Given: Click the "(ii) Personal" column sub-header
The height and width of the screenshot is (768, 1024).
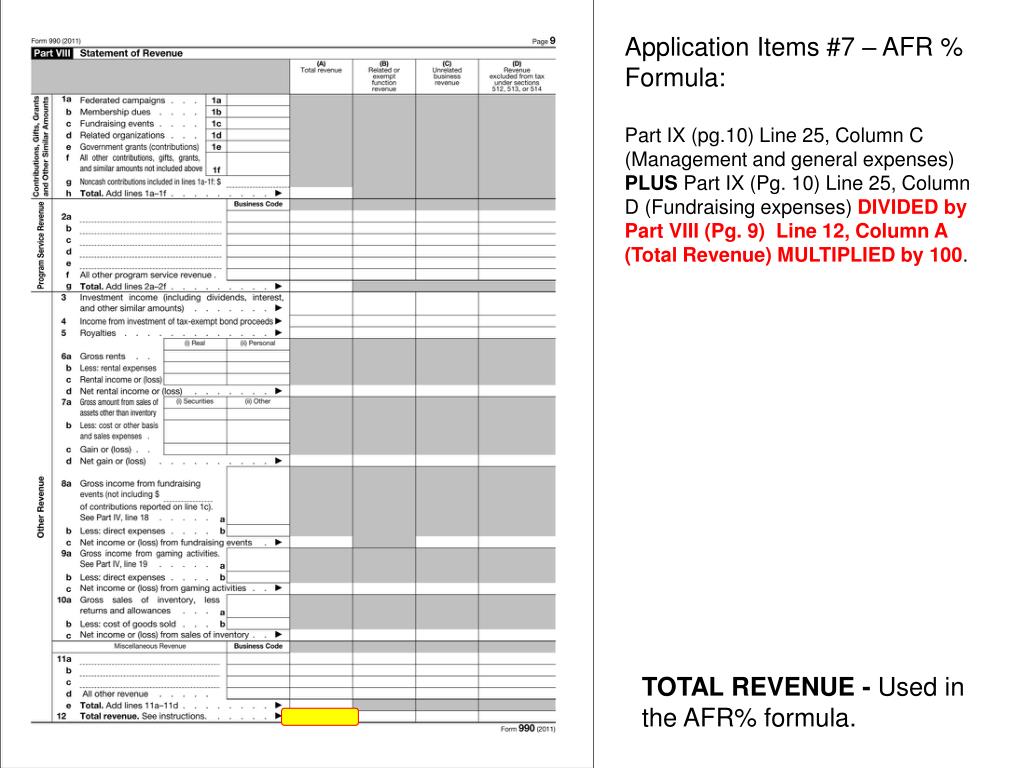Looking at the screenshot, I should (x=258, y=344).
